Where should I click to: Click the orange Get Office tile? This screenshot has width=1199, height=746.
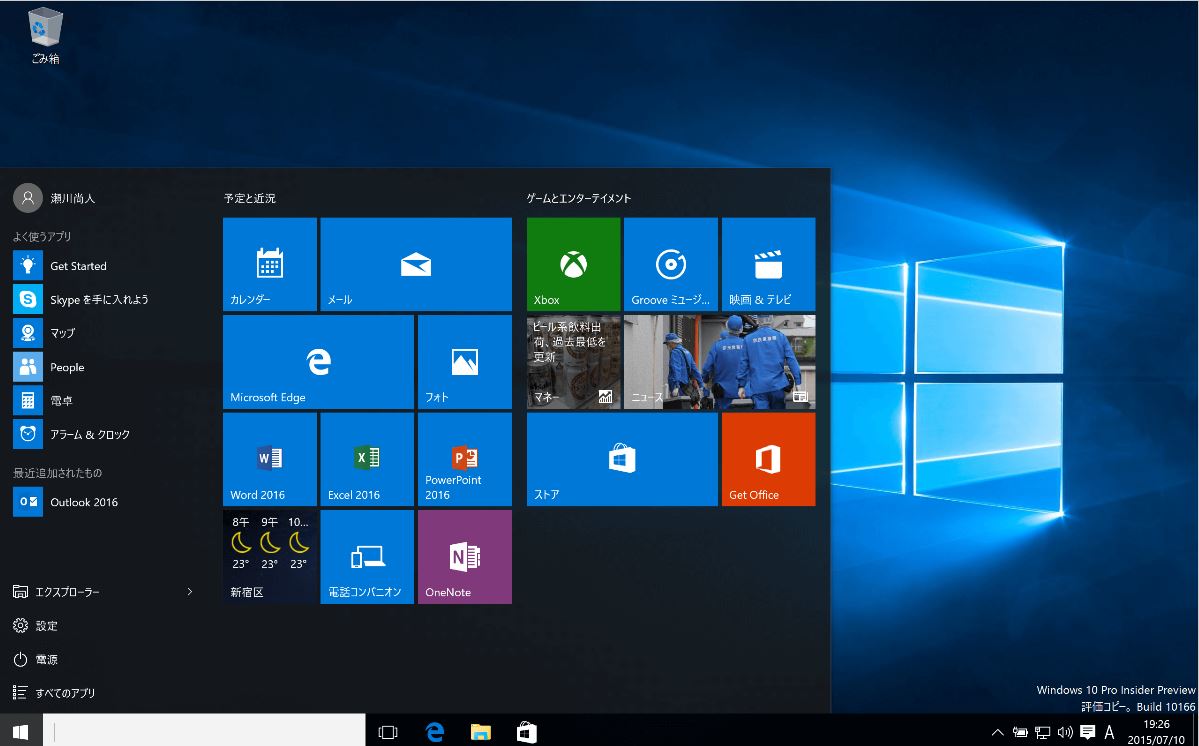coord(768,459)
